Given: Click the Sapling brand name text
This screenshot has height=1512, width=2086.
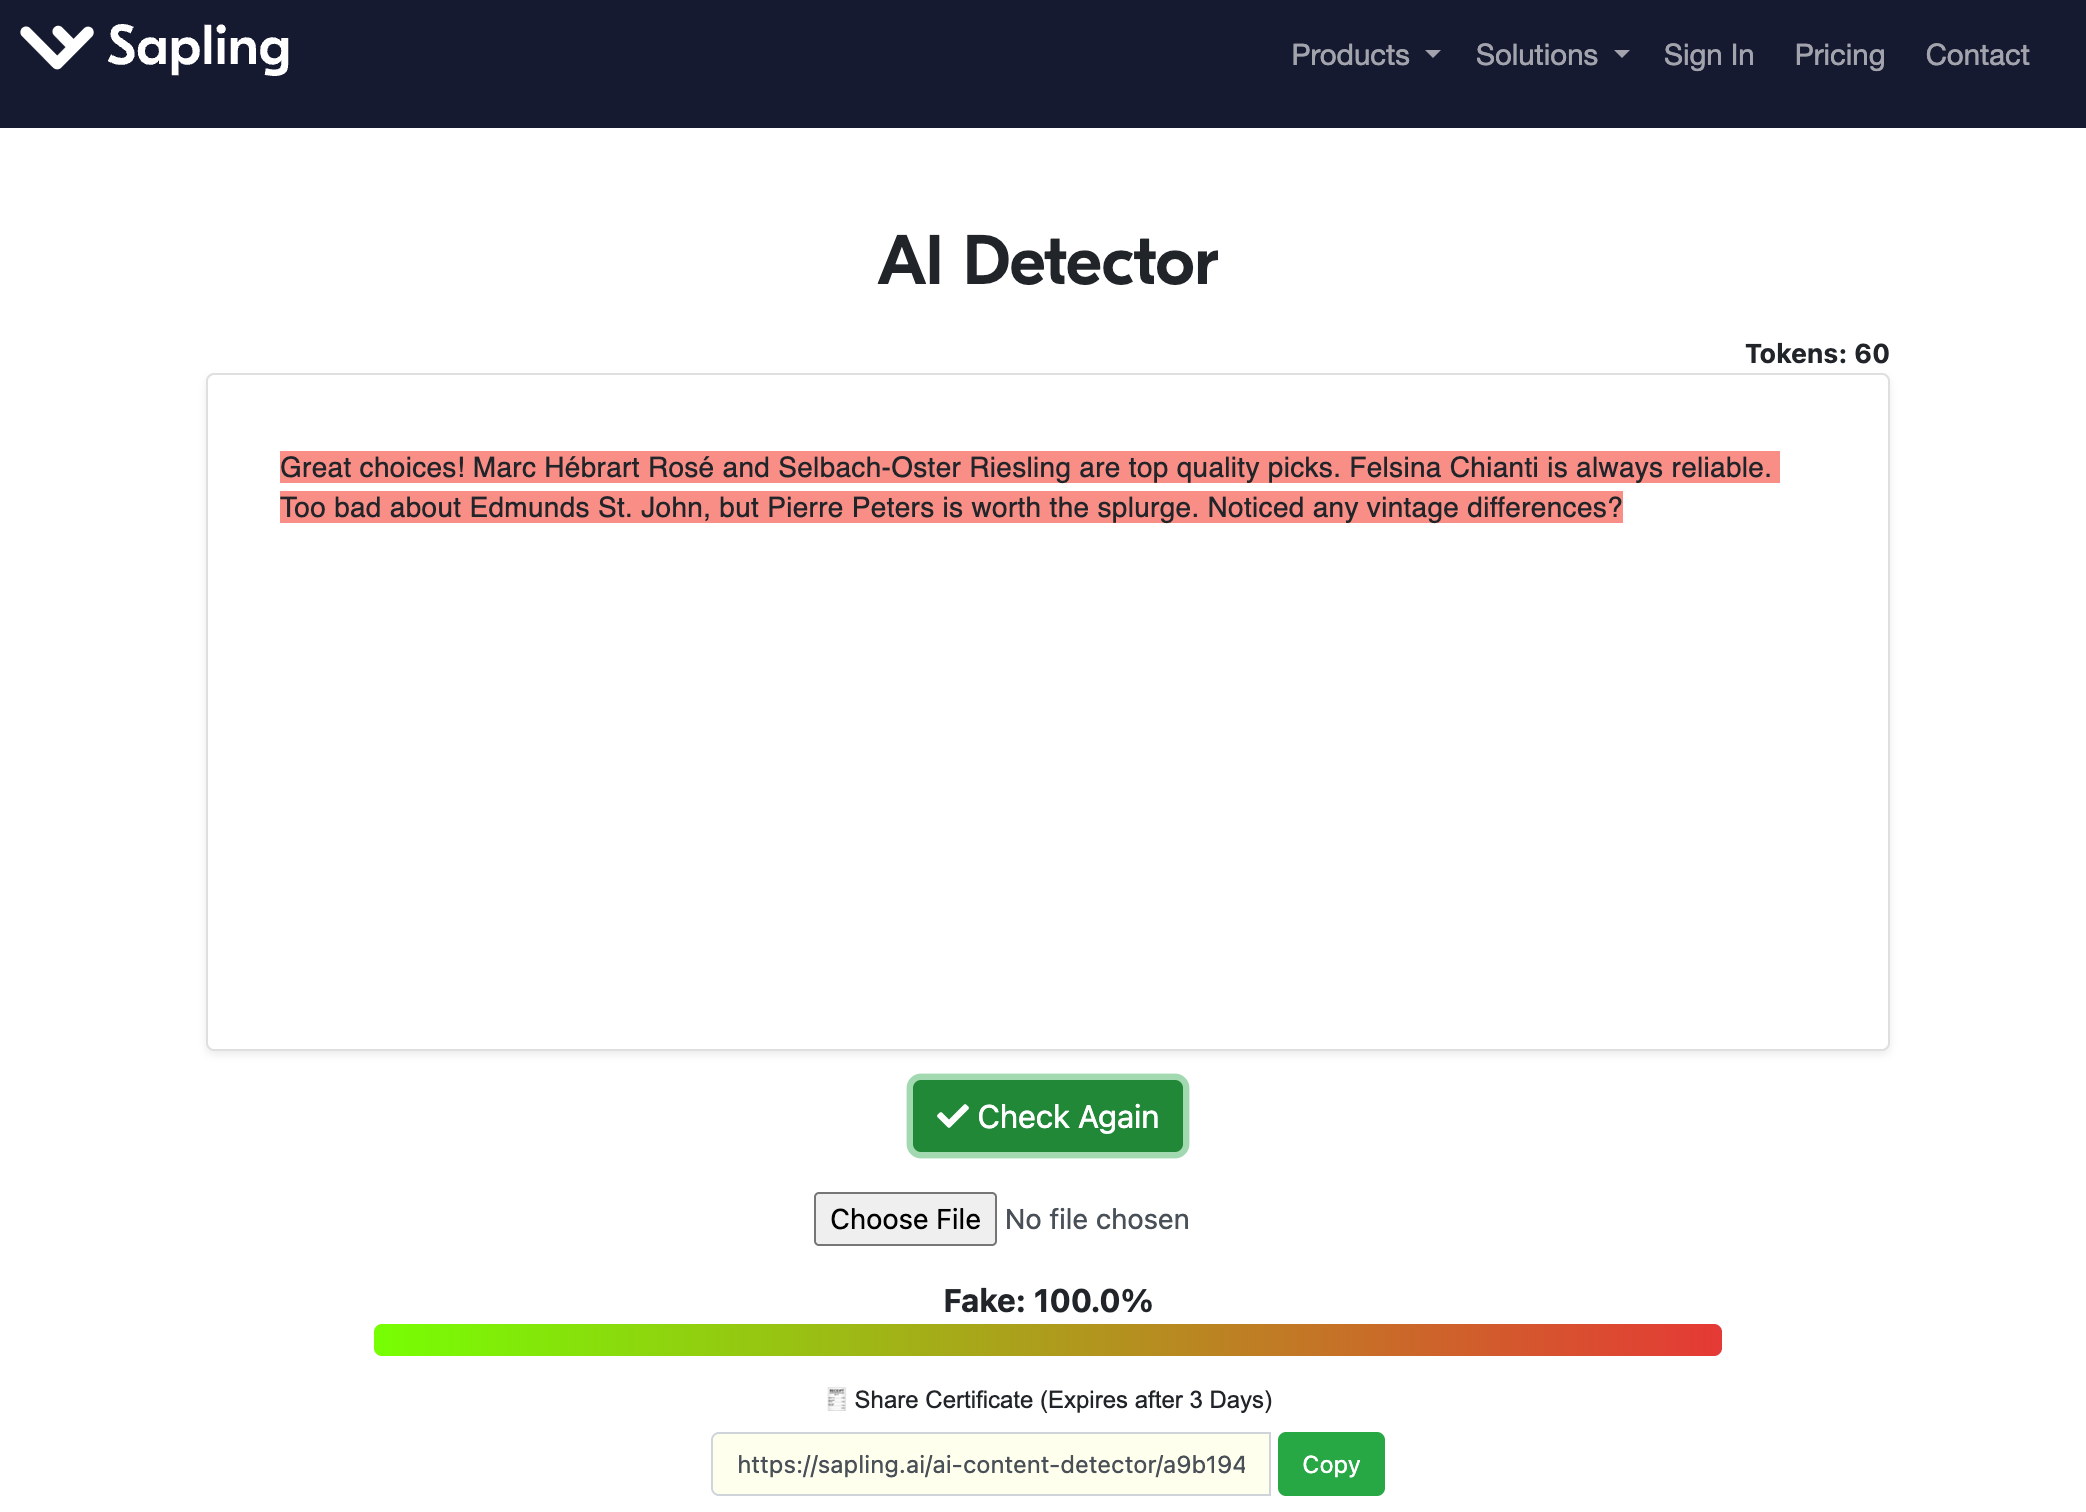Looking at the screenshot, I should coord(199,49).
